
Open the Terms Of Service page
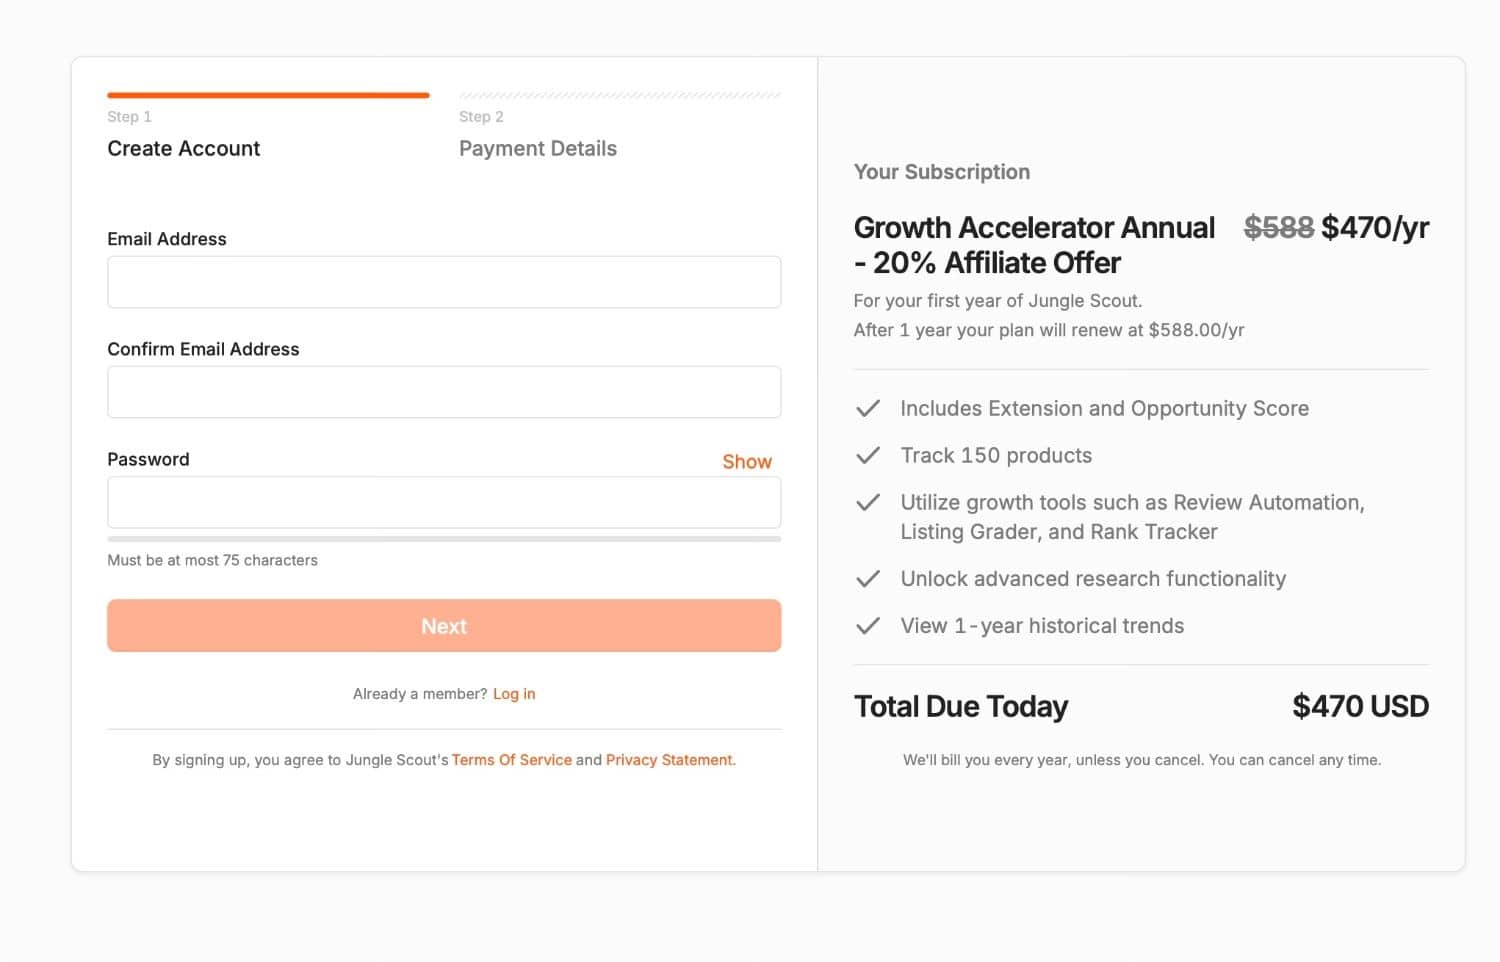click(x=511, y=759)
